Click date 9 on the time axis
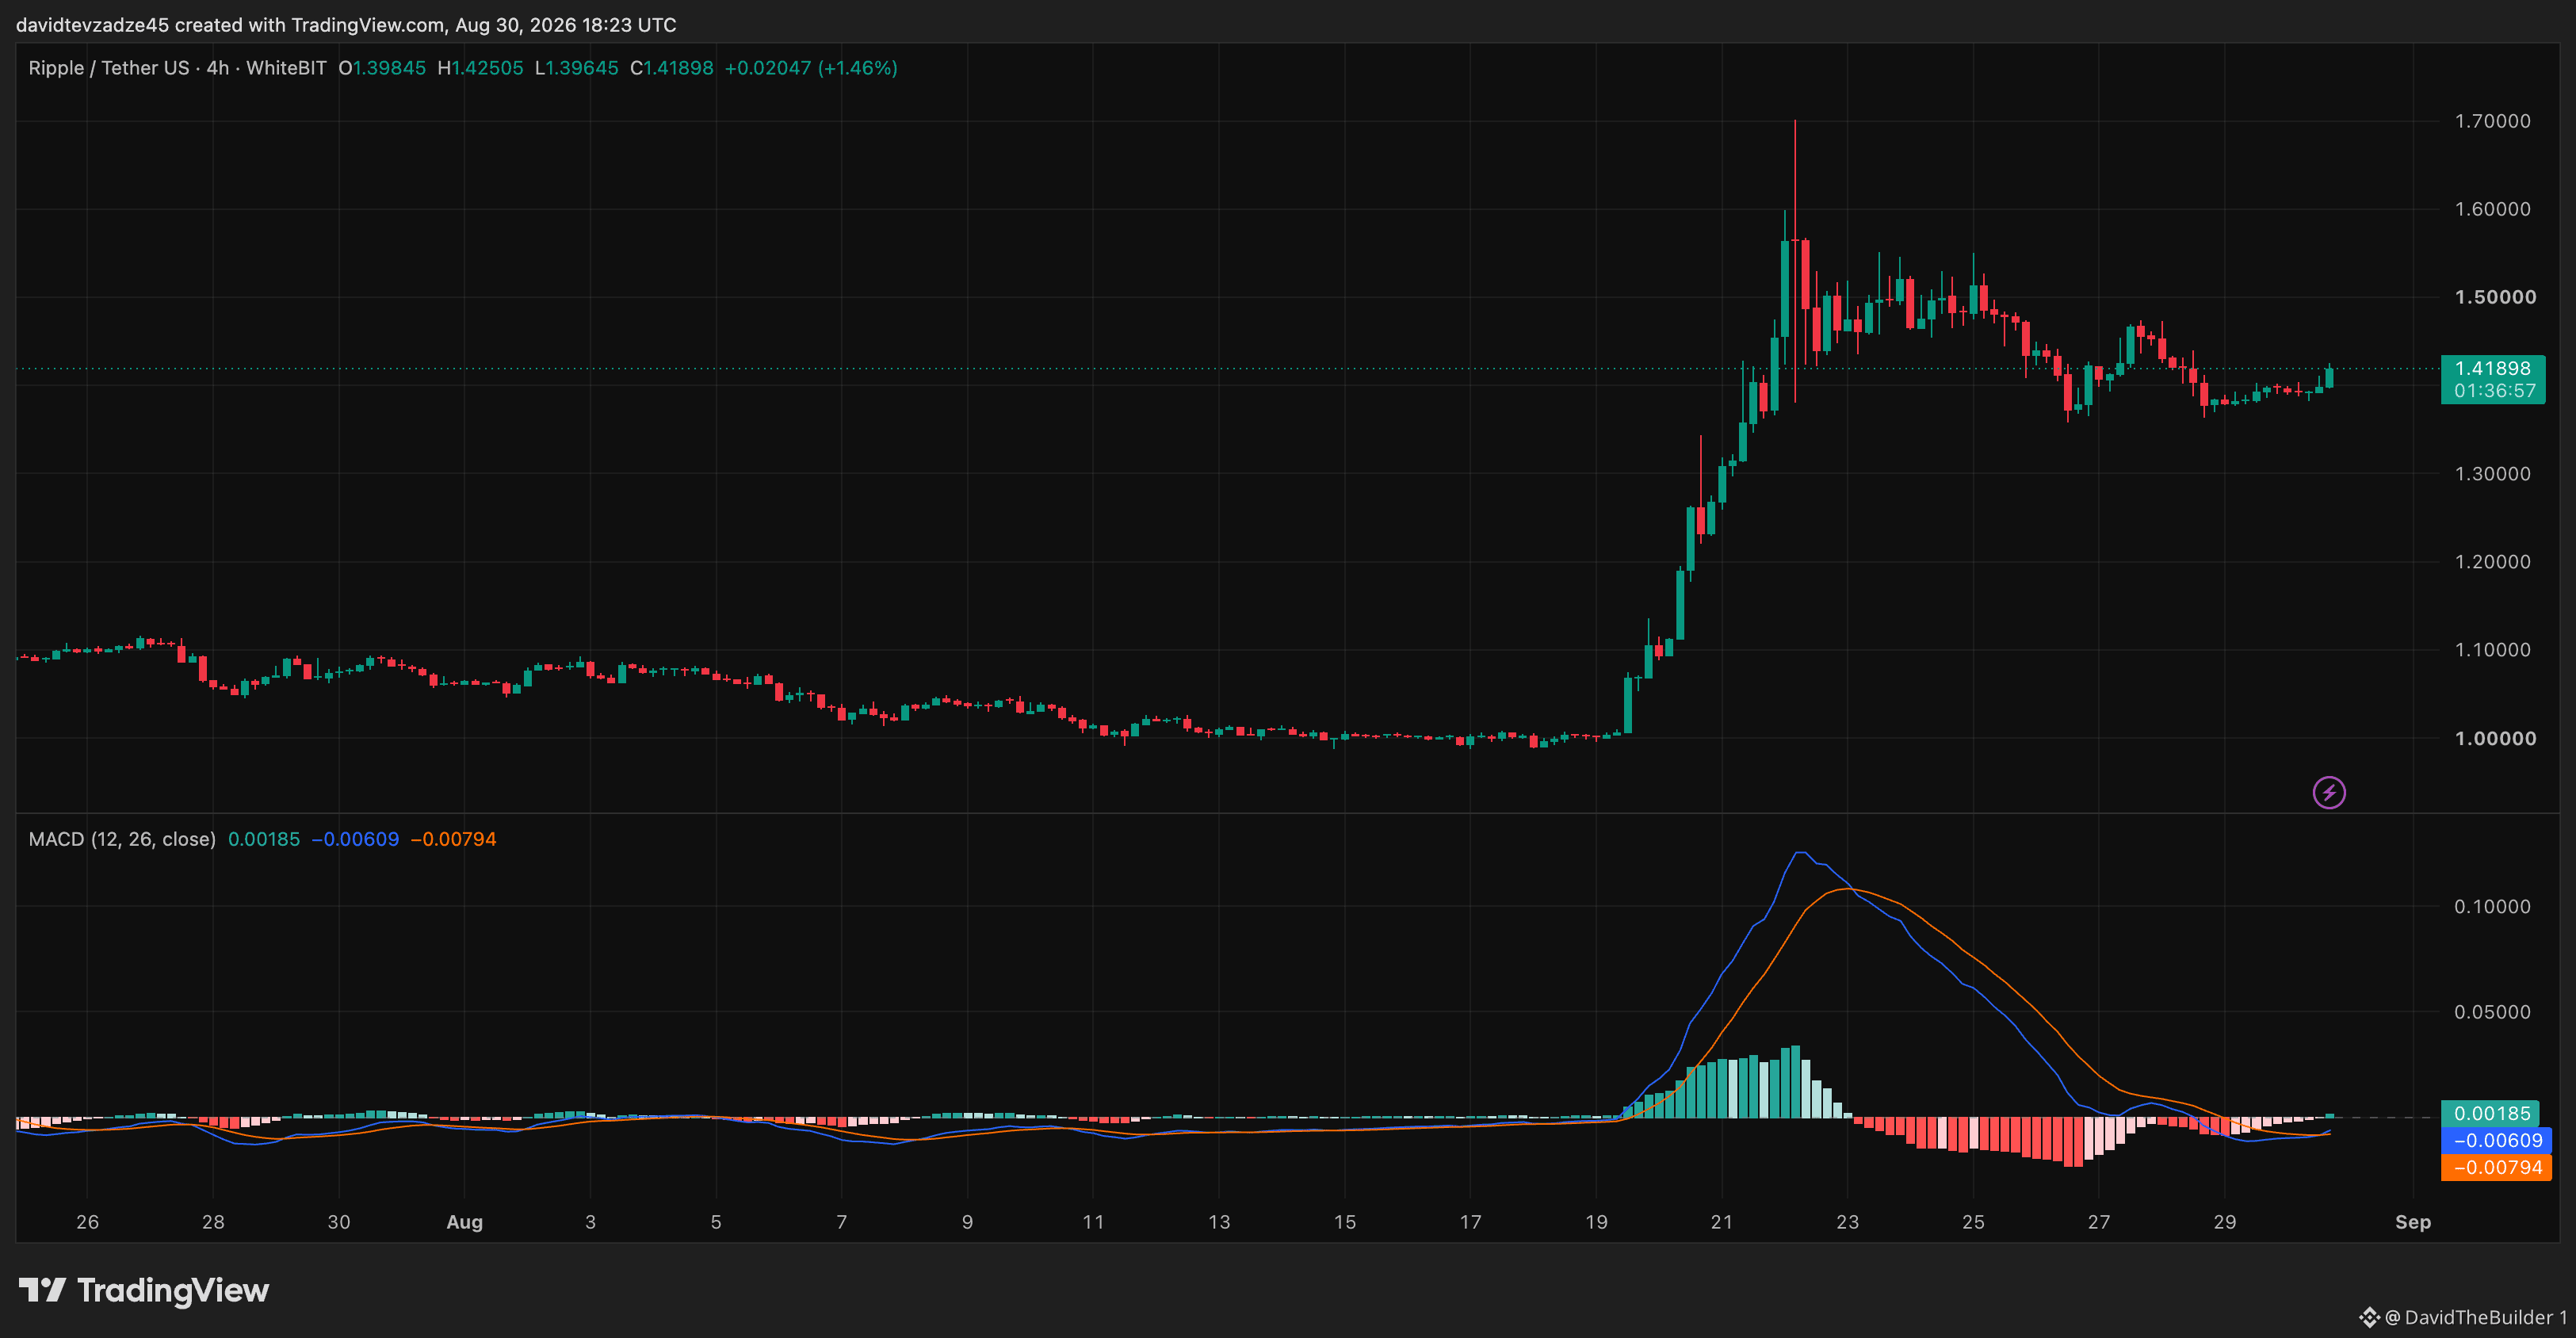2576x1338 pixels. [967, 1222]
